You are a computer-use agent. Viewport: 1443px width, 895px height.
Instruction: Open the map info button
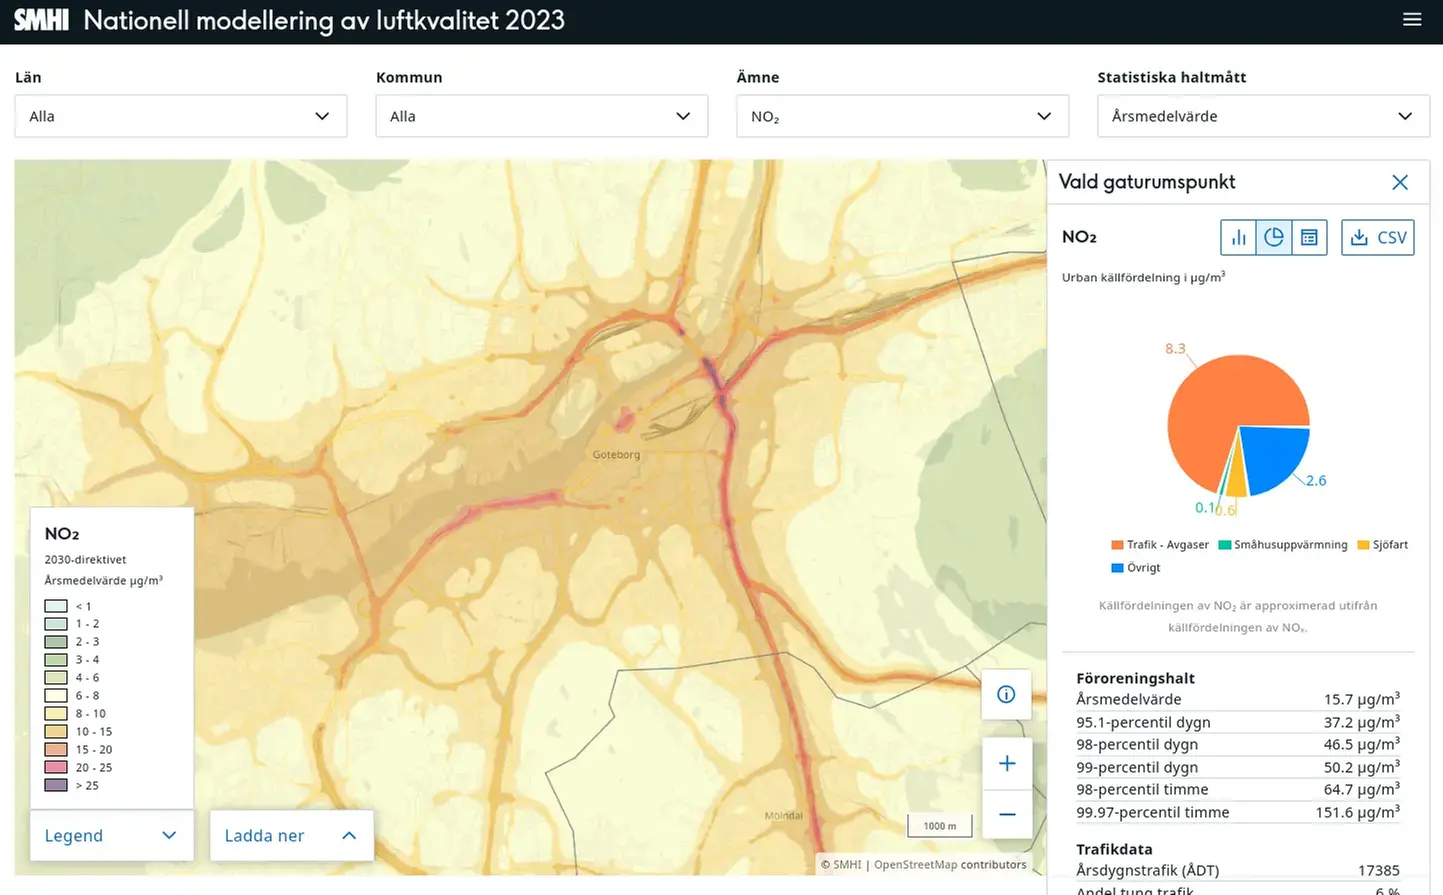pyautogui.click(x=1006, y=694)
